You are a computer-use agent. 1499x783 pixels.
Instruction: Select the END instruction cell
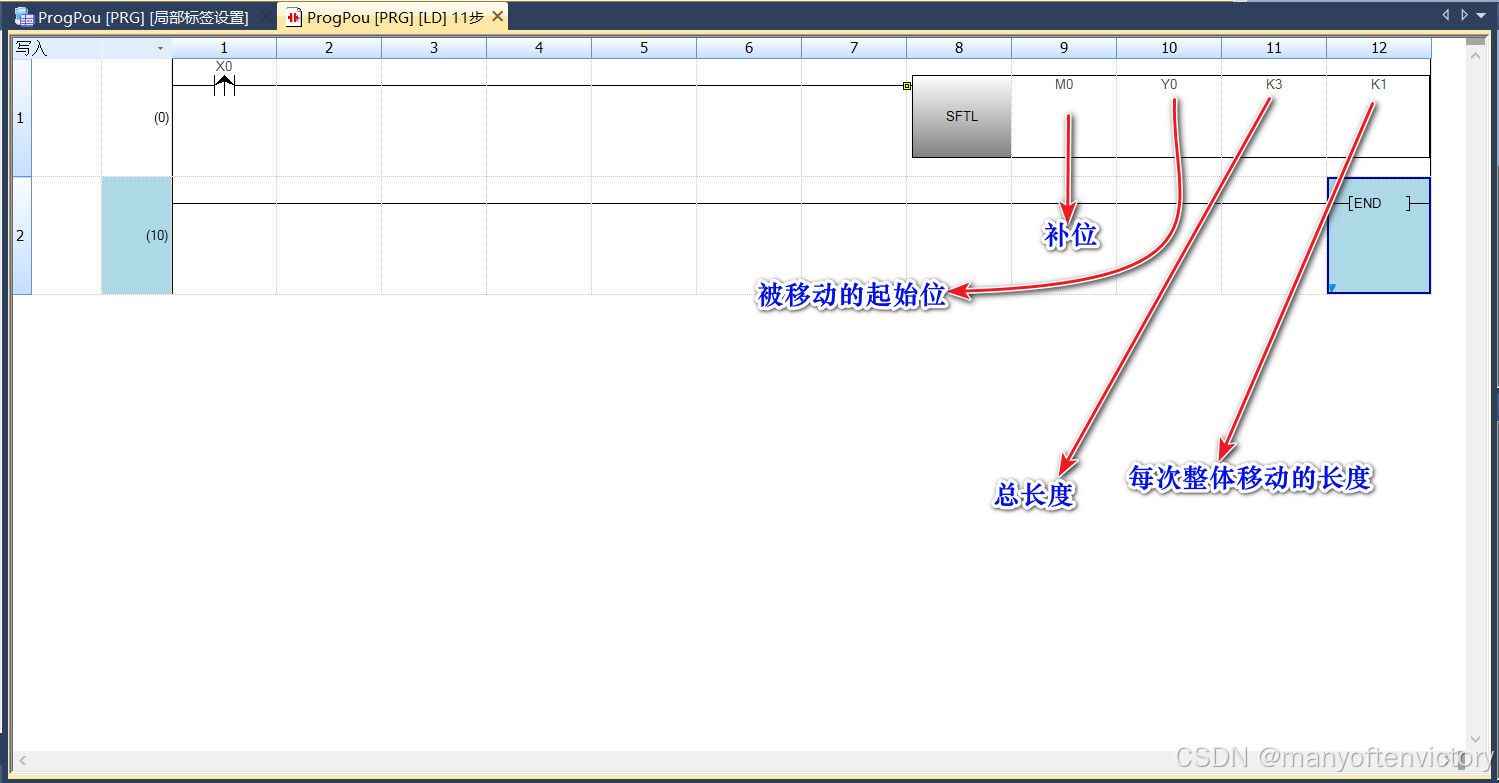tap(1379, 235)
